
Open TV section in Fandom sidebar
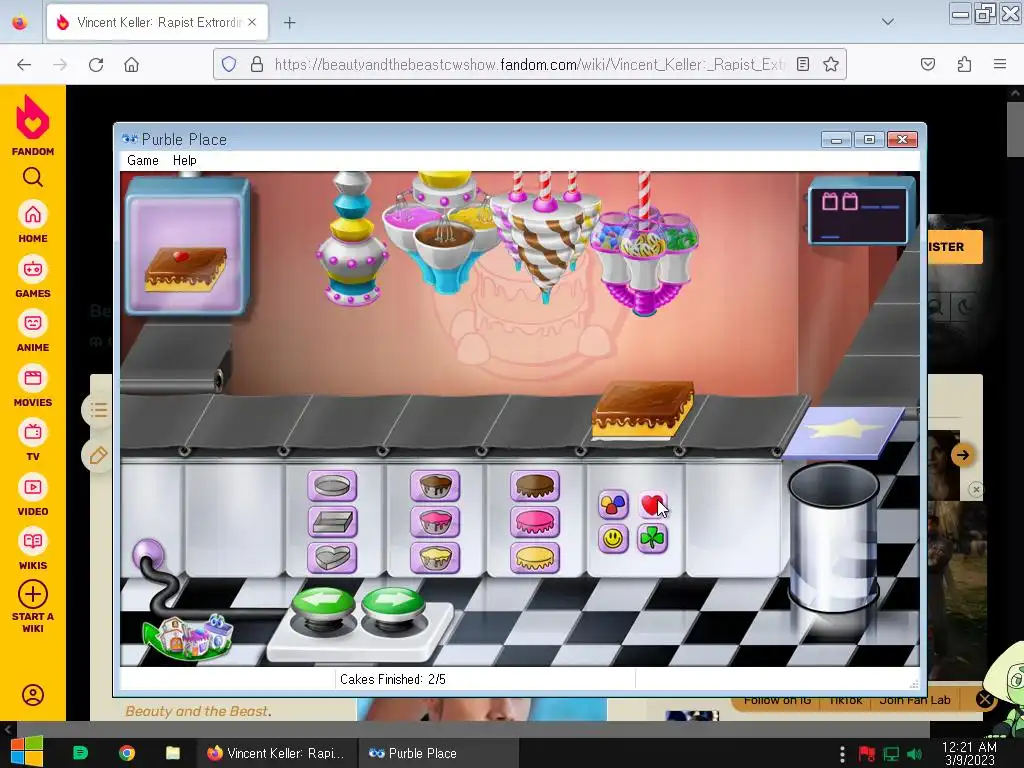point(33,440)
